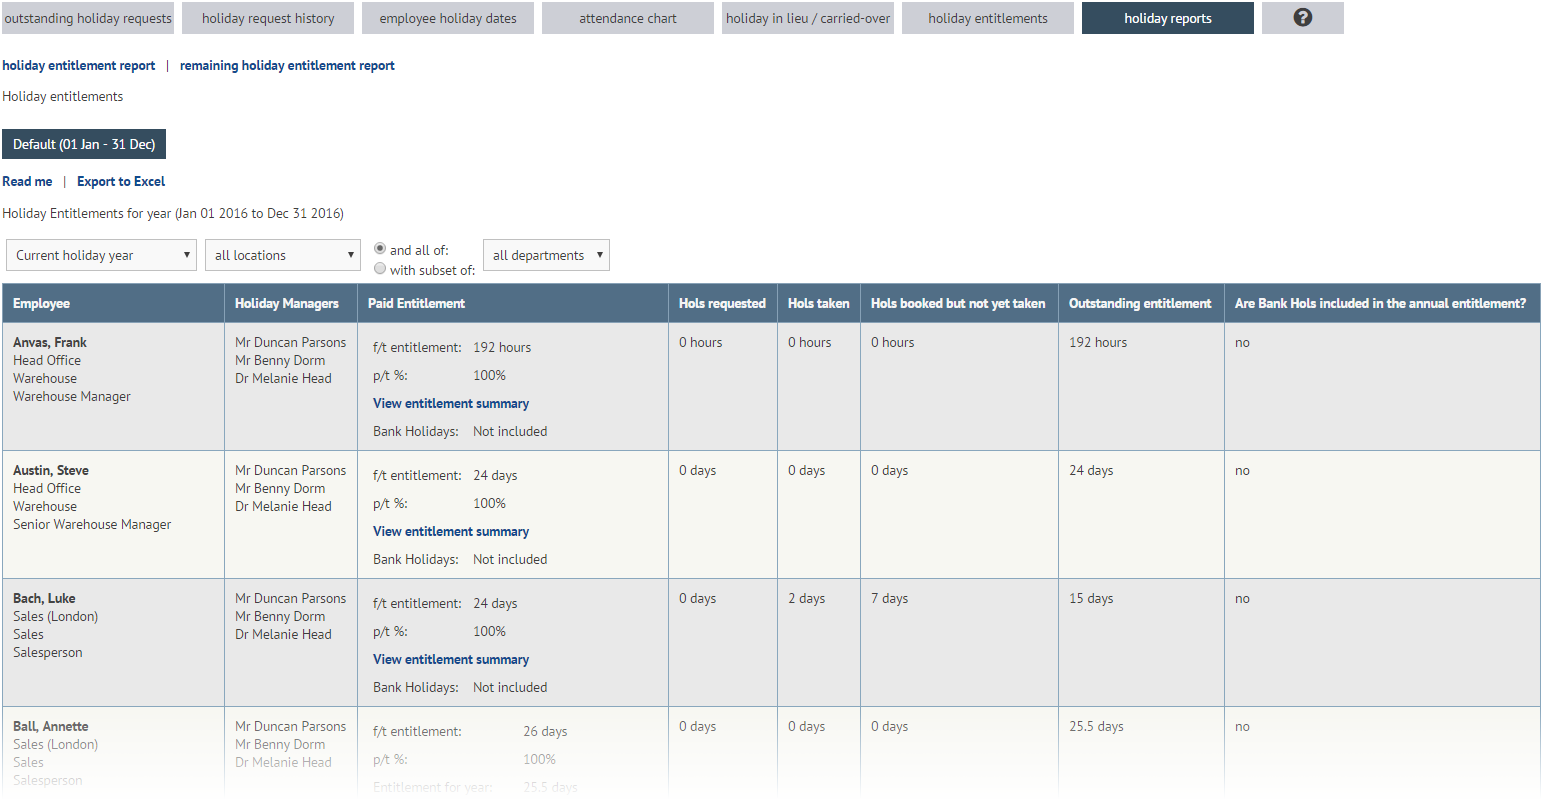Image resolution: width=1543 pixels, height=800 pixels.
Task: Go to employee holiday dates tab
Action: pos(448,18)
